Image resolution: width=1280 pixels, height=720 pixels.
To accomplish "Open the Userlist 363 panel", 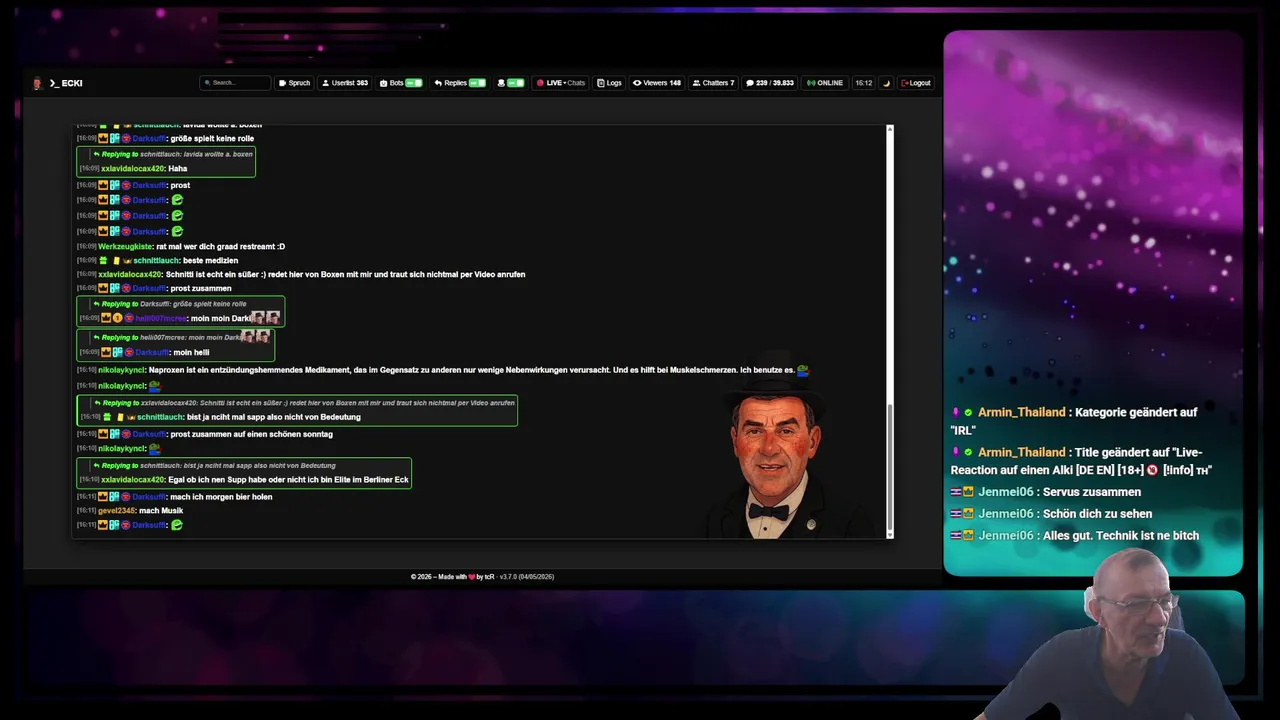I will click(344, 83).
